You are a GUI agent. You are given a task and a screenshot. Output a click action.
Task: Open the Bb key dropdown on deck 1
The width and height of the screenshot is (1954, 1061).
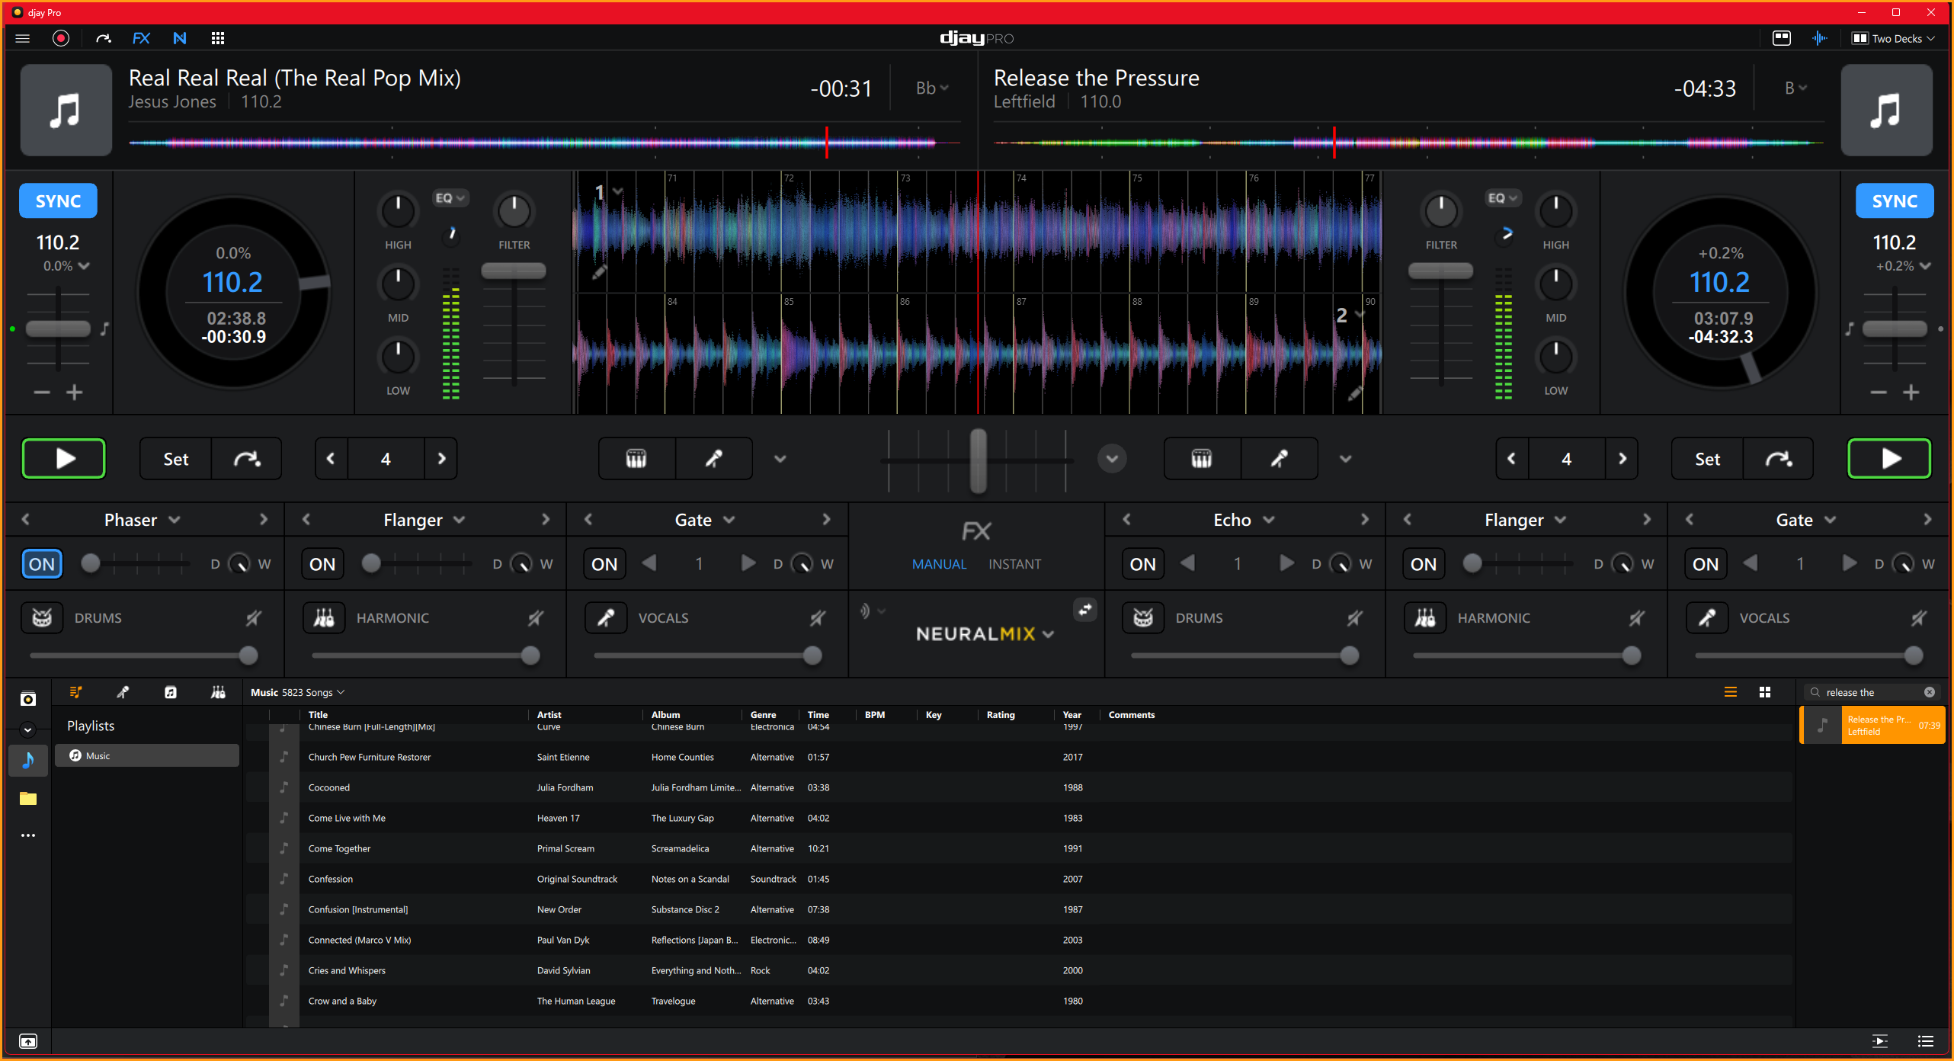(x=932, y=88)
